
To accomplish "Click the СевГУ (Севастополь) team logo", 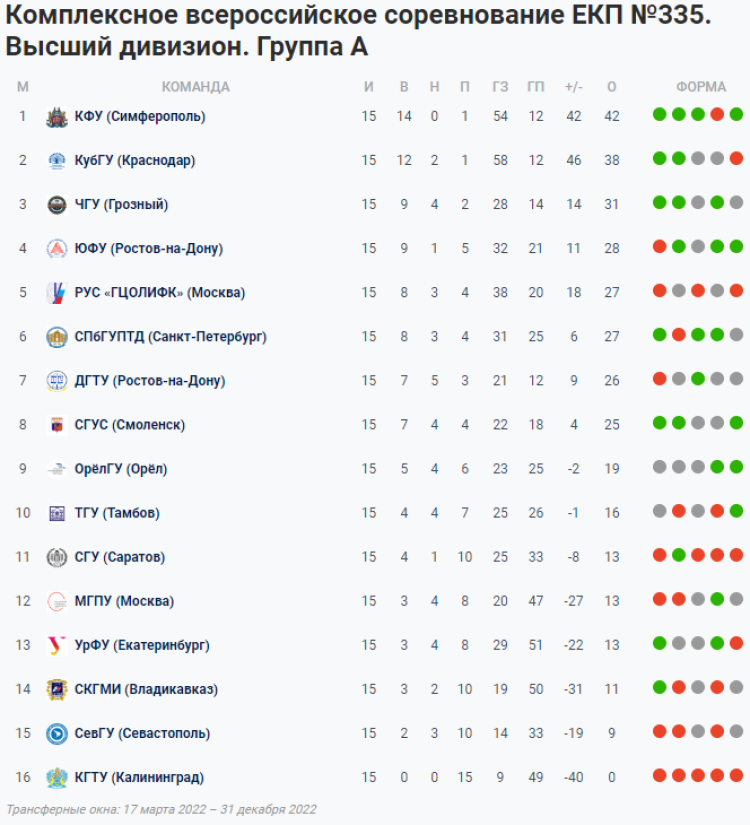I will click(56, 733).
